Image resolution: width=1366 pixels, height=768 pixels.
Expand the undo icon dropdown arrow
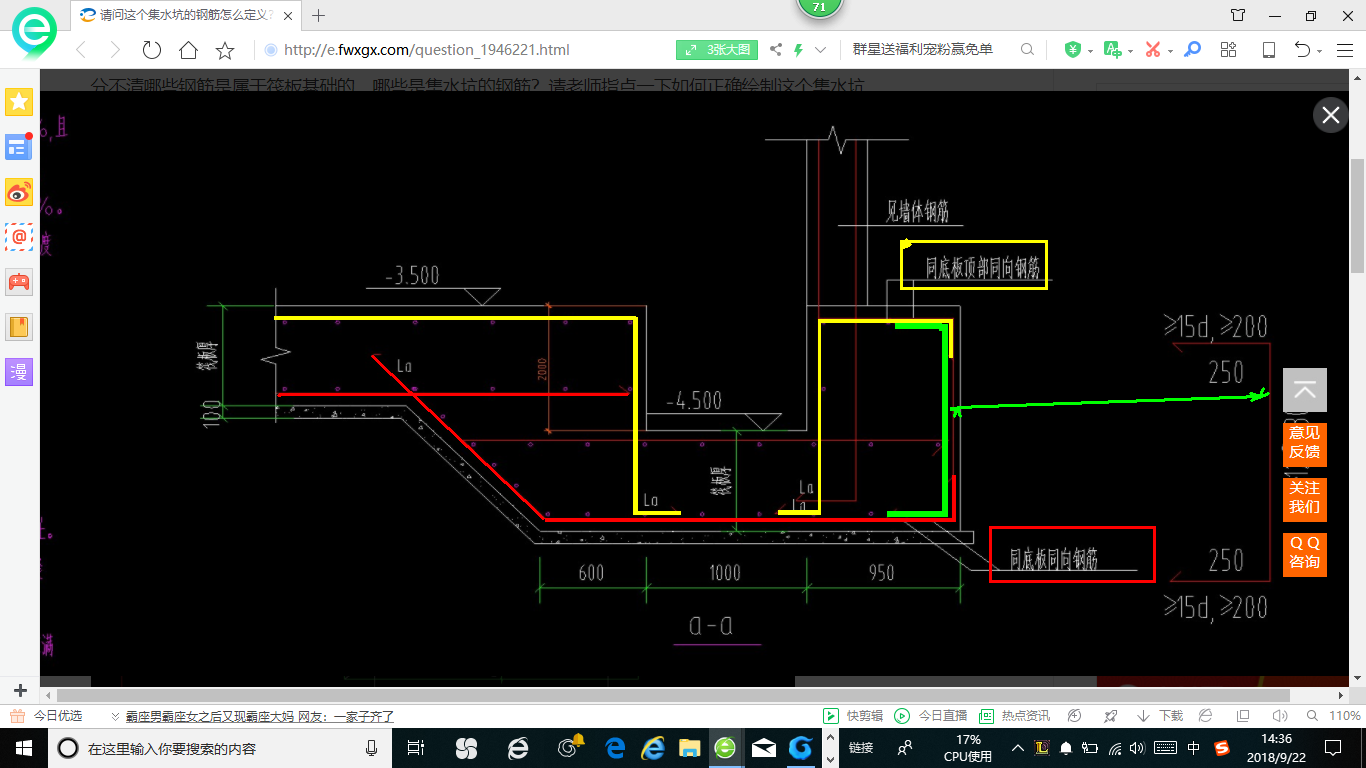[x=1320, y=51]
